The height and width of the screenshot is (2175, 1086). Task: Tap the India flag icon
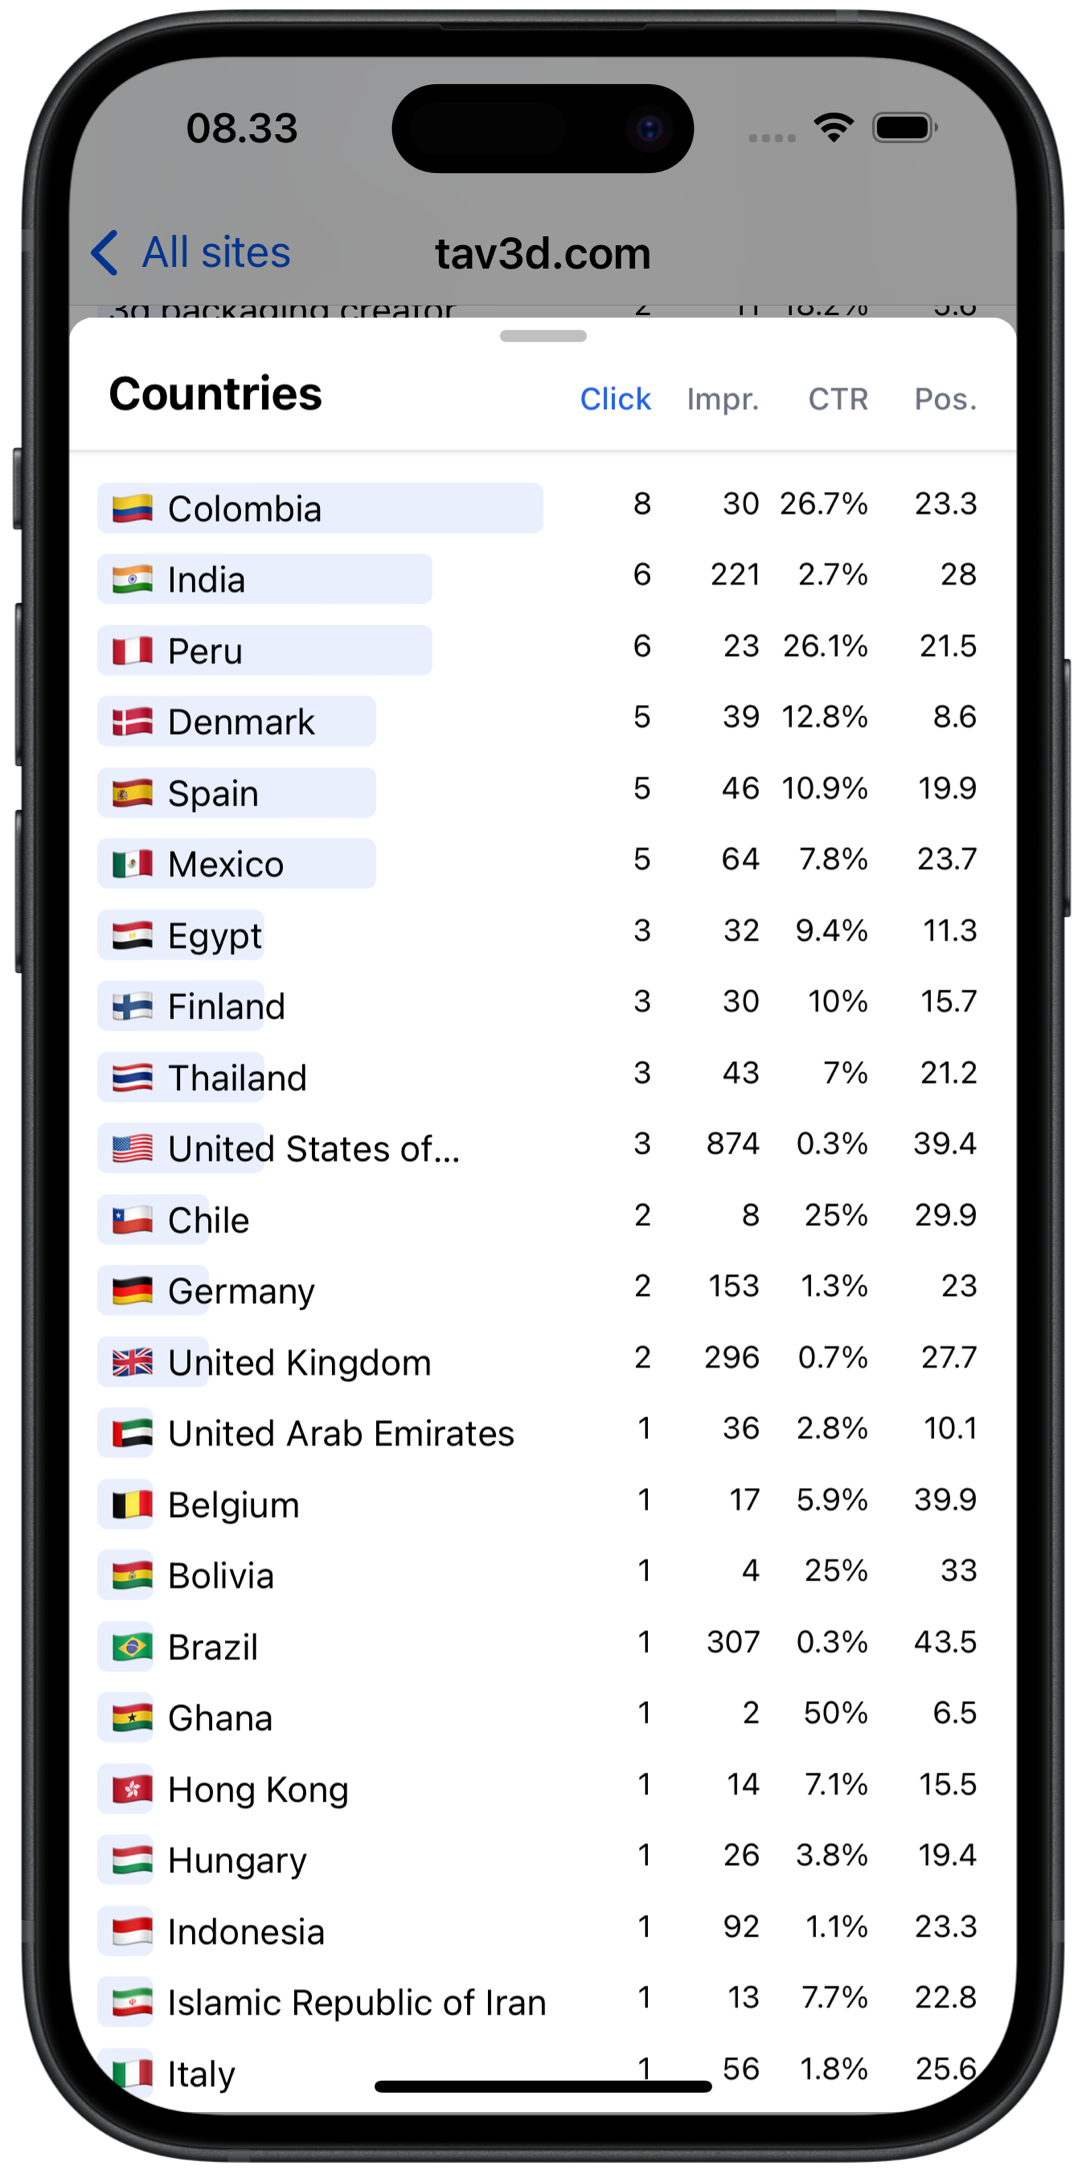pos(132,580)
